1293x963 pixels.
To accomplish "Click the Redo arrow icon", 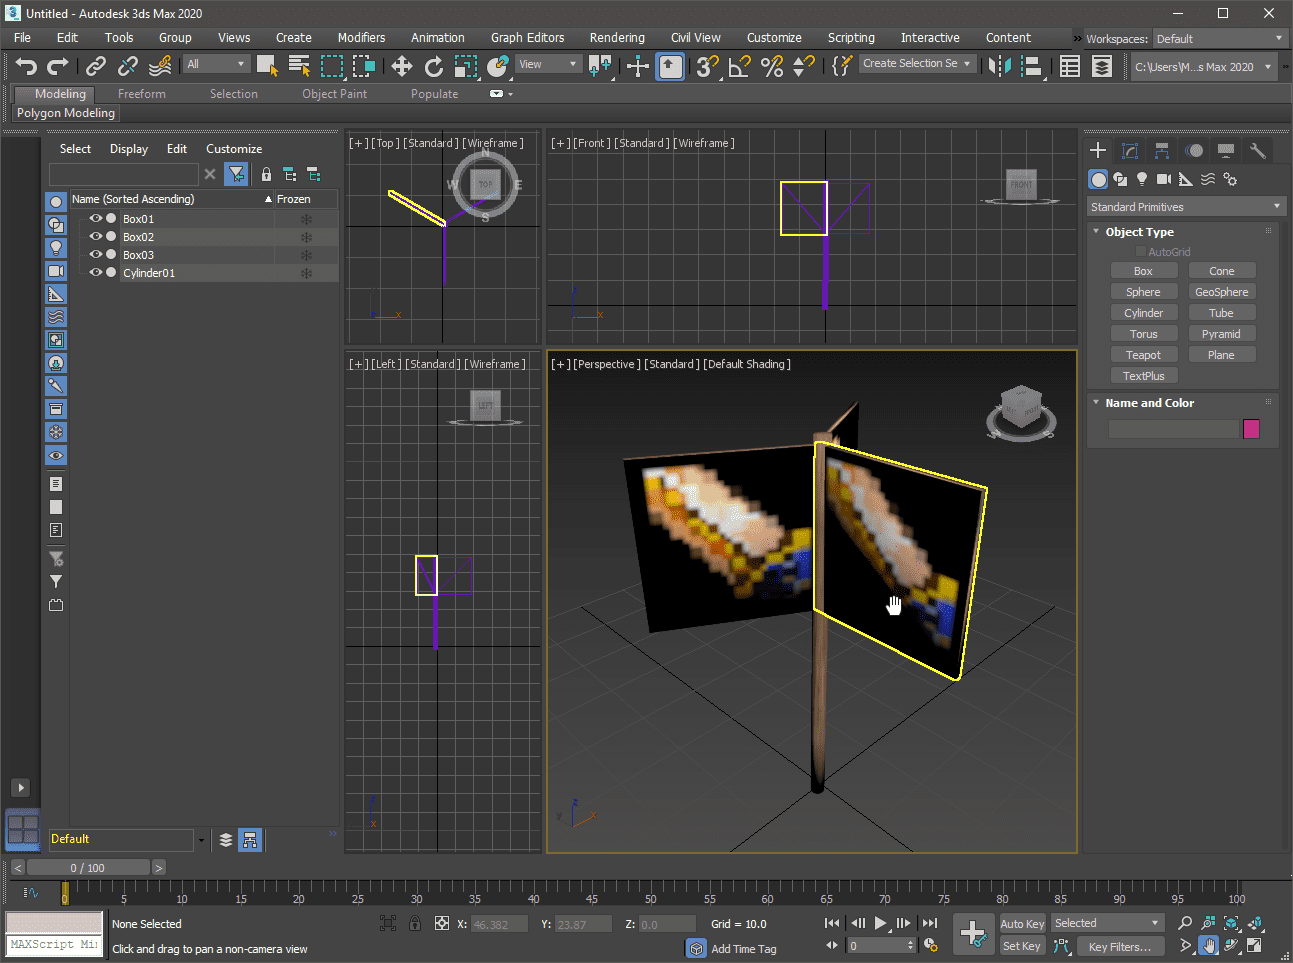I will (x=58, y=66).
